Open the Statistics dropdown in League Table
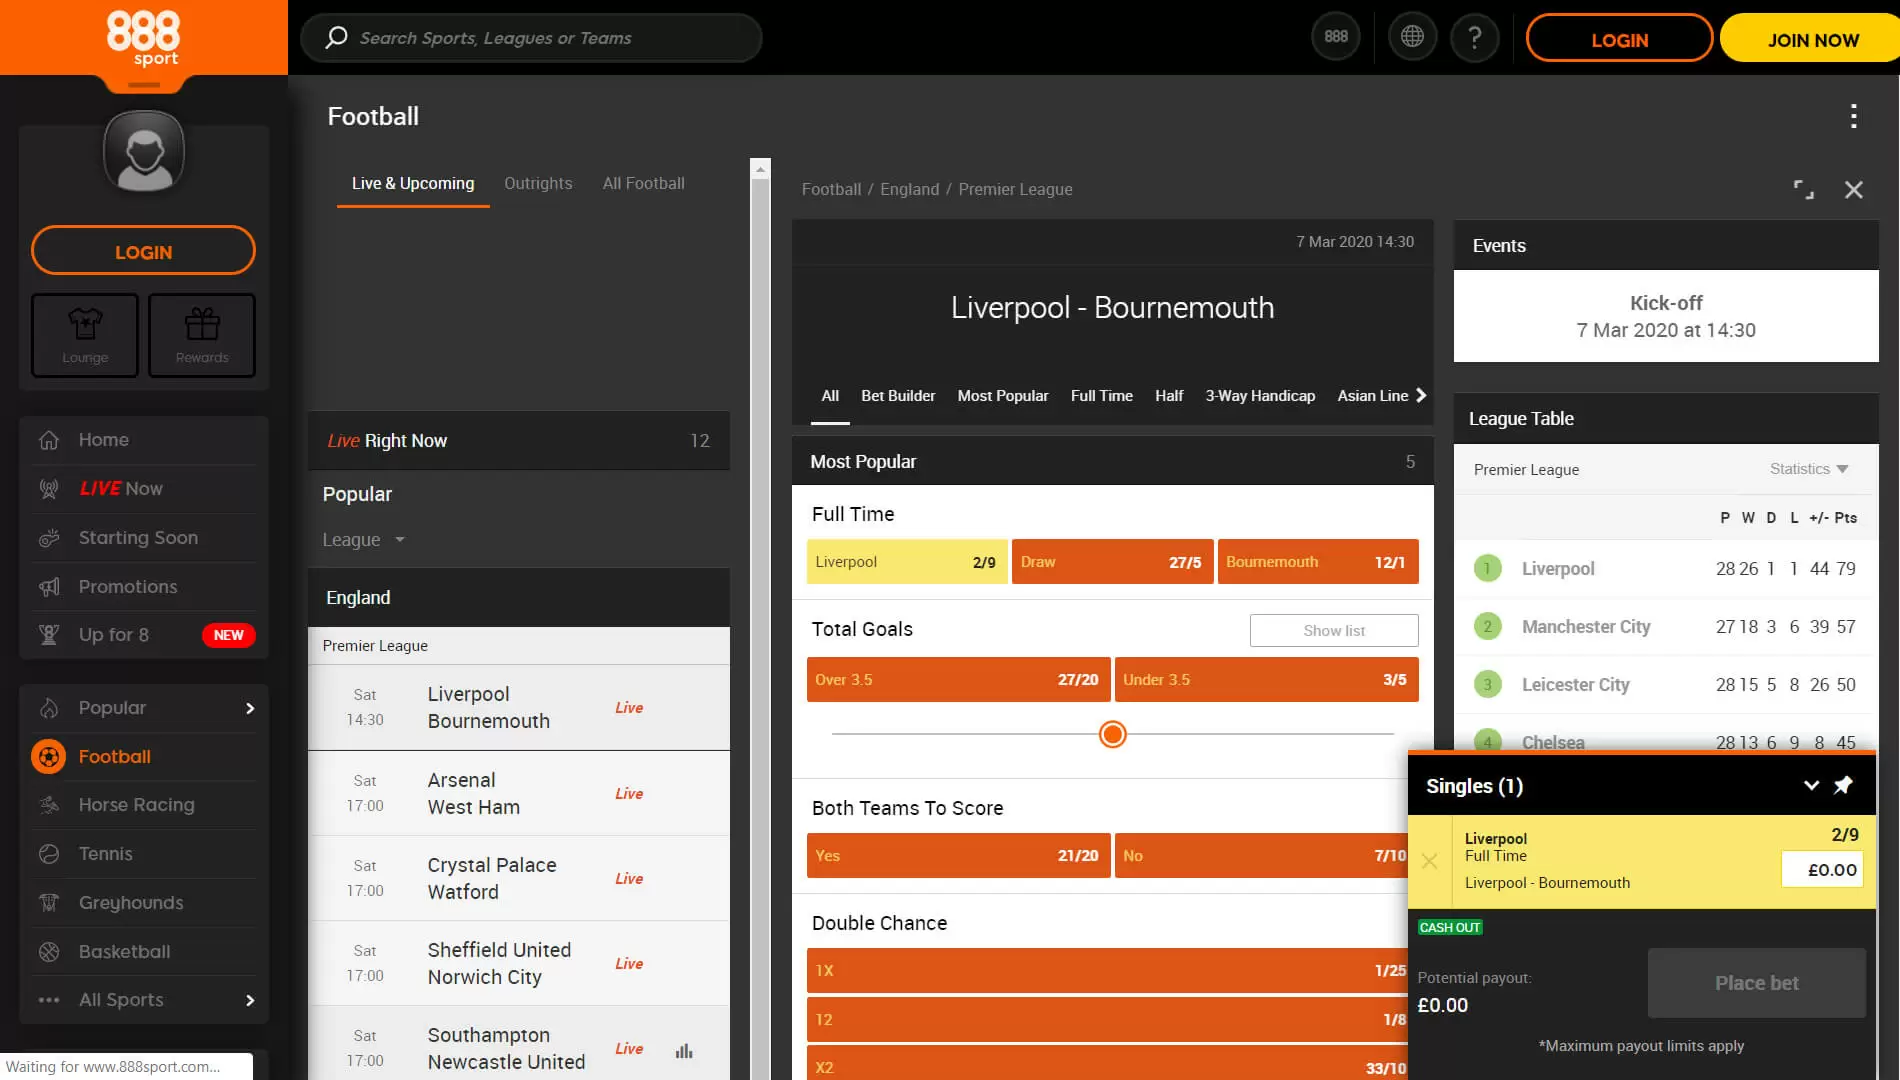The height and width of the screenshot is (1080, 1900). (x=1808, y=469)
